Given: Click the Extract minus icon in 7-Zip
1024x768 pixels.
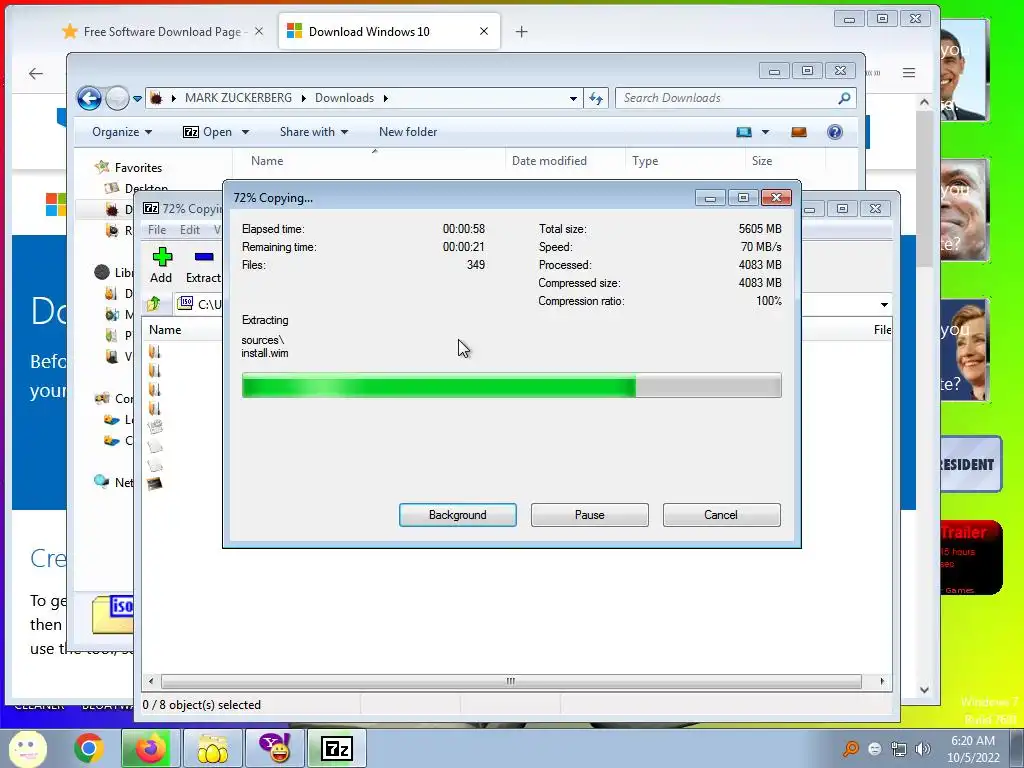Looking at the screenshot, I should 204,257.
